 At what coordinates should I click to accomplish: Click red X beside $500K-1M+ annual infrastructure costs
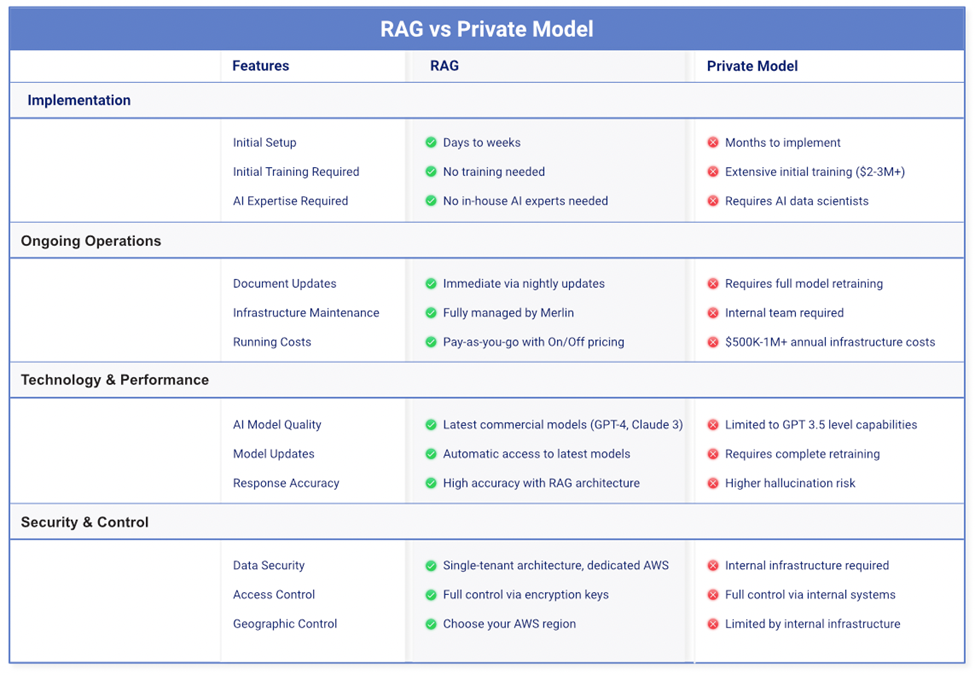click(x=713, y=342)
